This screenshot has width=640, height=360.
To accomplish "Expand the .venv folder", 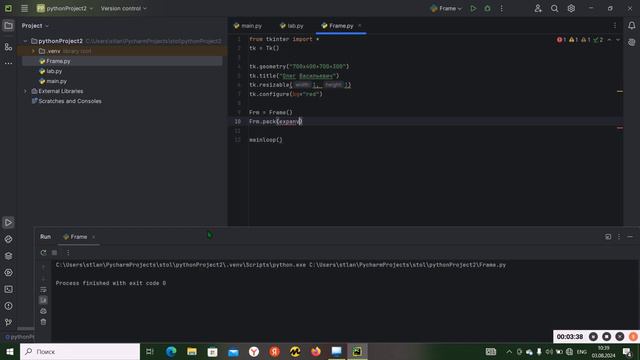I will click(33, 51).
